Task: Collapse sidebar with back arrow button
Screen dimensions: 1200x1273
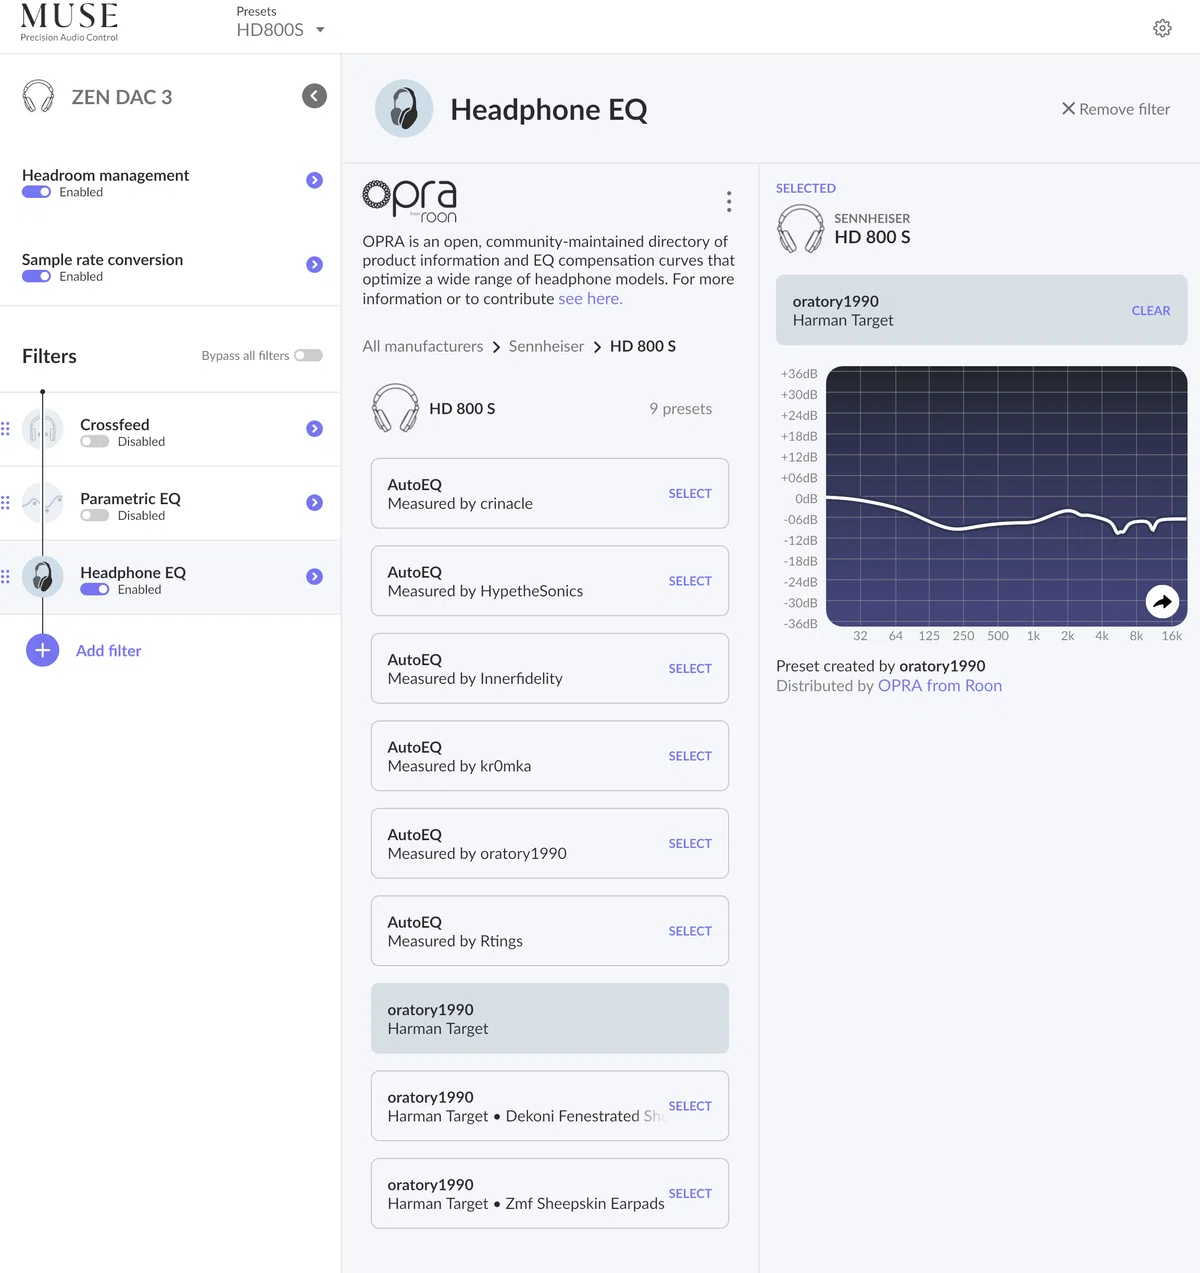Action: click(x=314, y=96)
